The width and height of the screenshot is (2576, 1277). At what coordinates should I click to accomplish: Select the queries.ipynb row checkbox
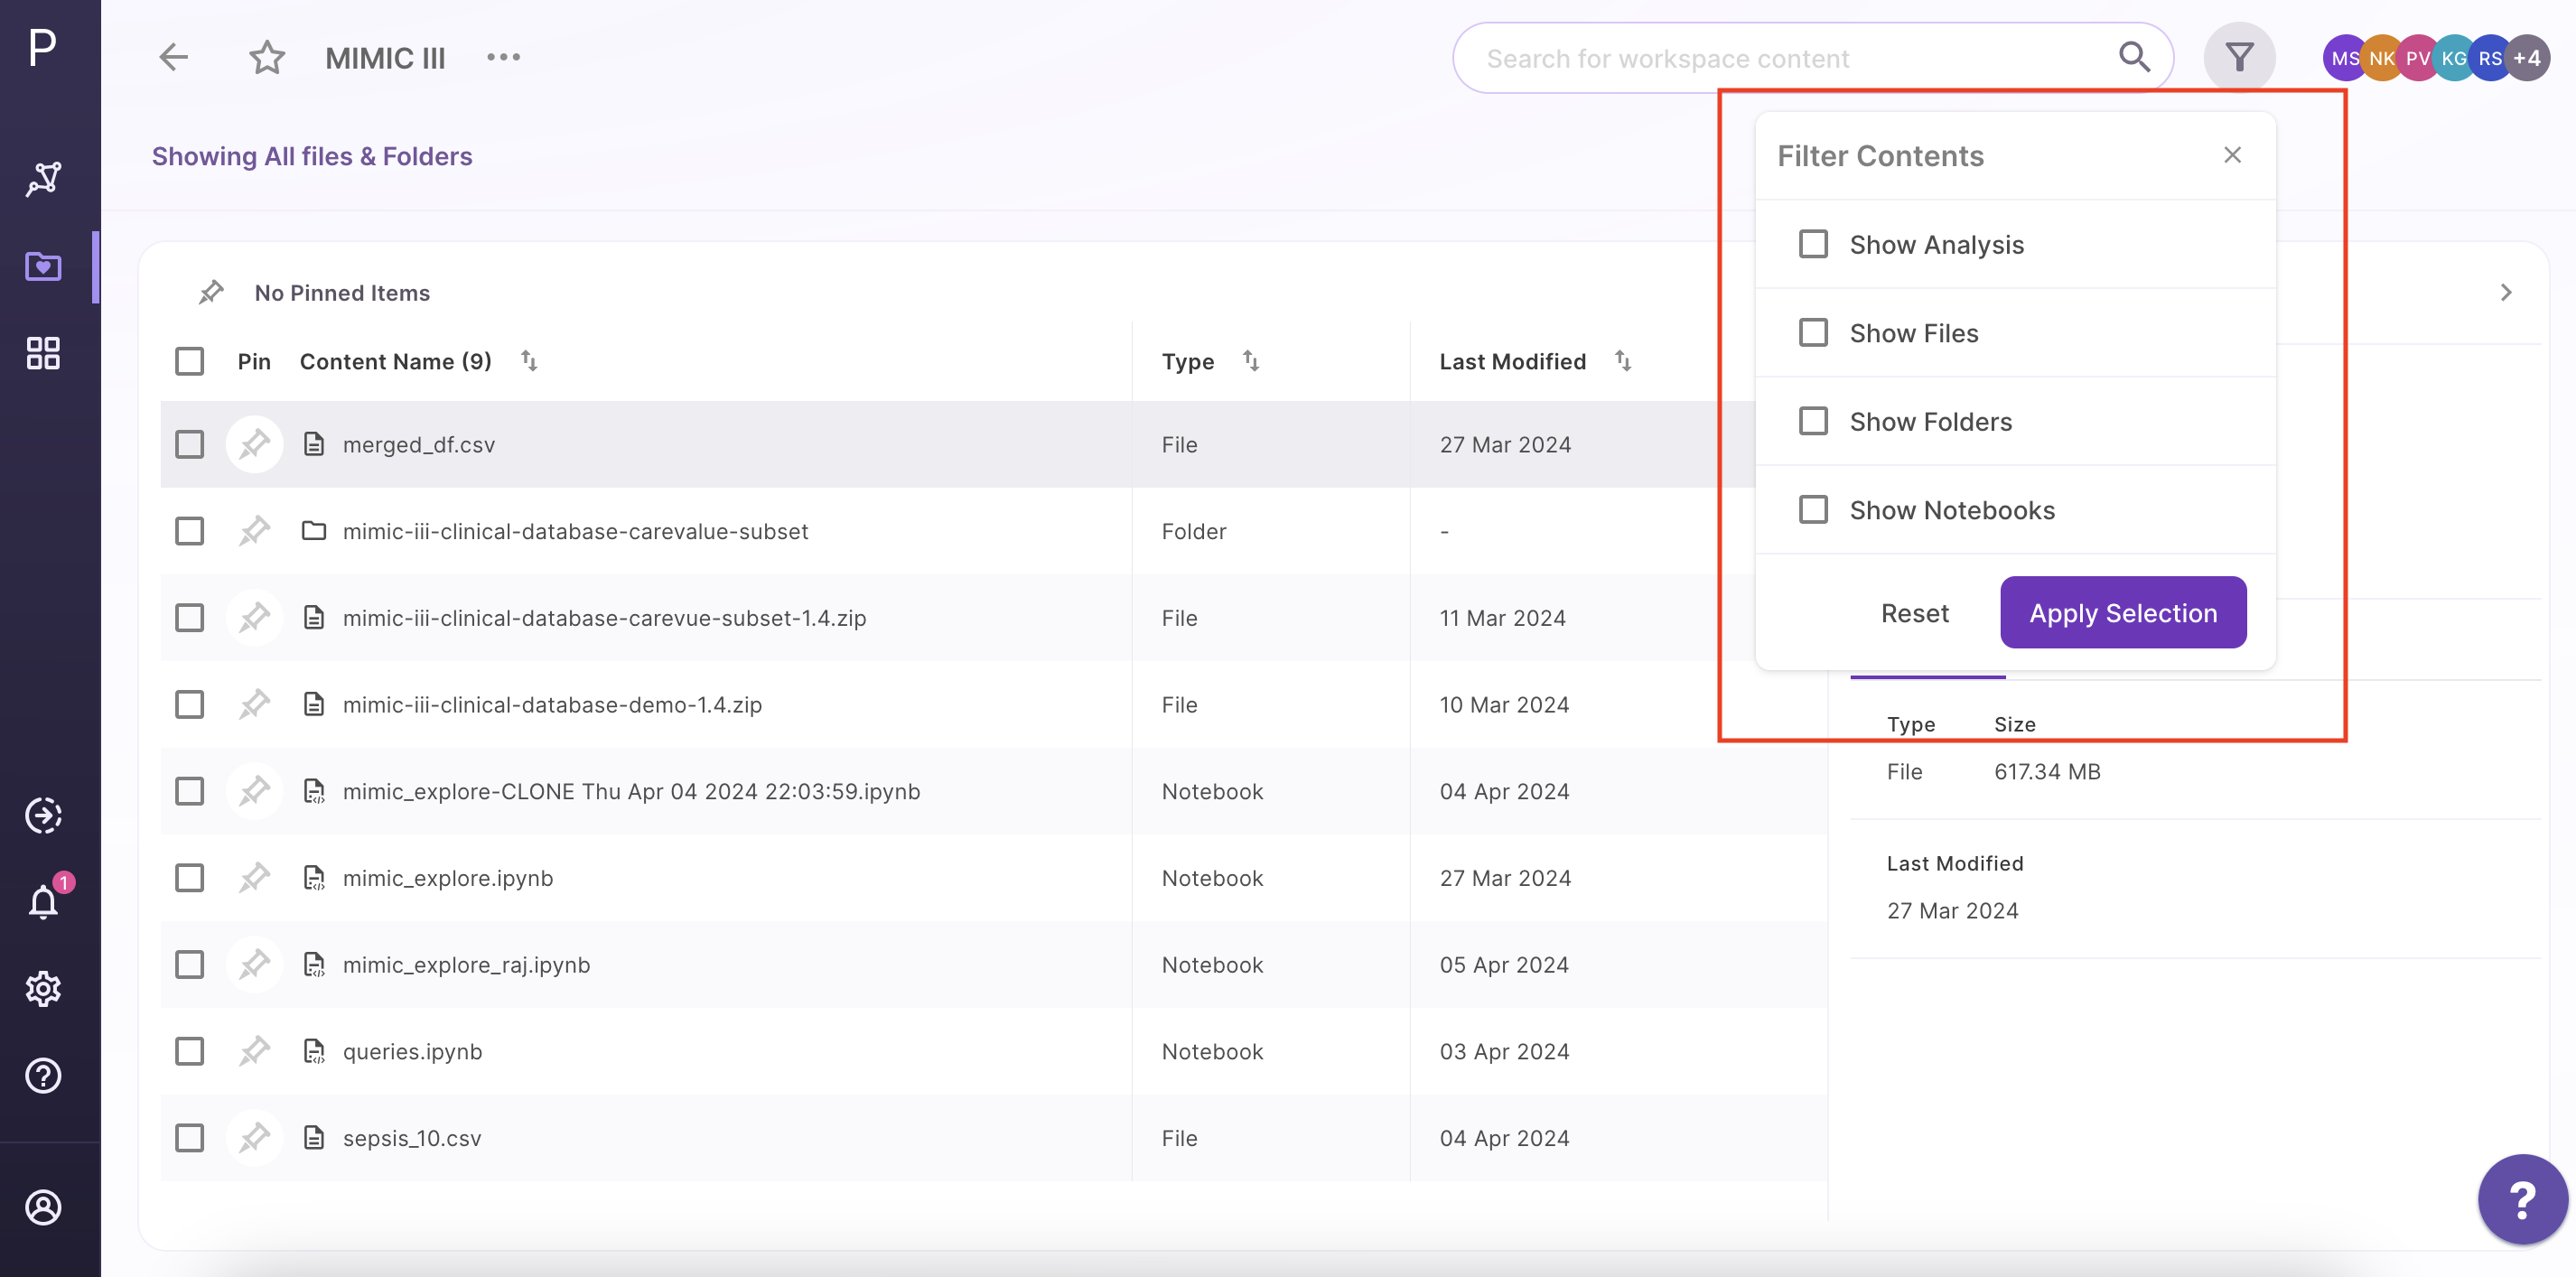click(189, 1051)
